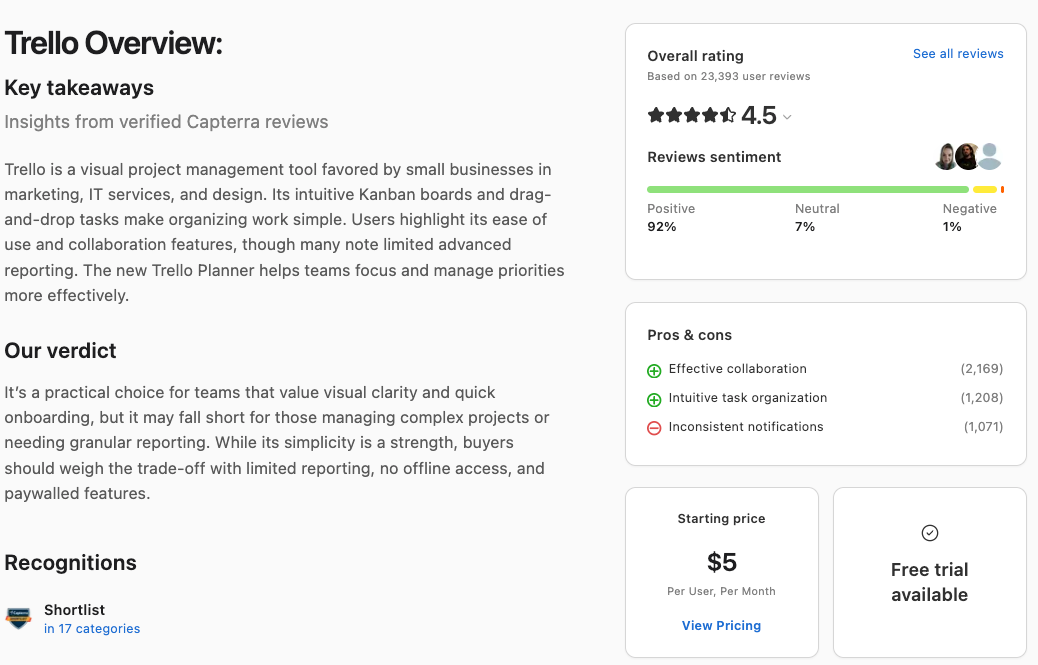Click the green plus icon beside Intuitive task organization

click(654, 398)
